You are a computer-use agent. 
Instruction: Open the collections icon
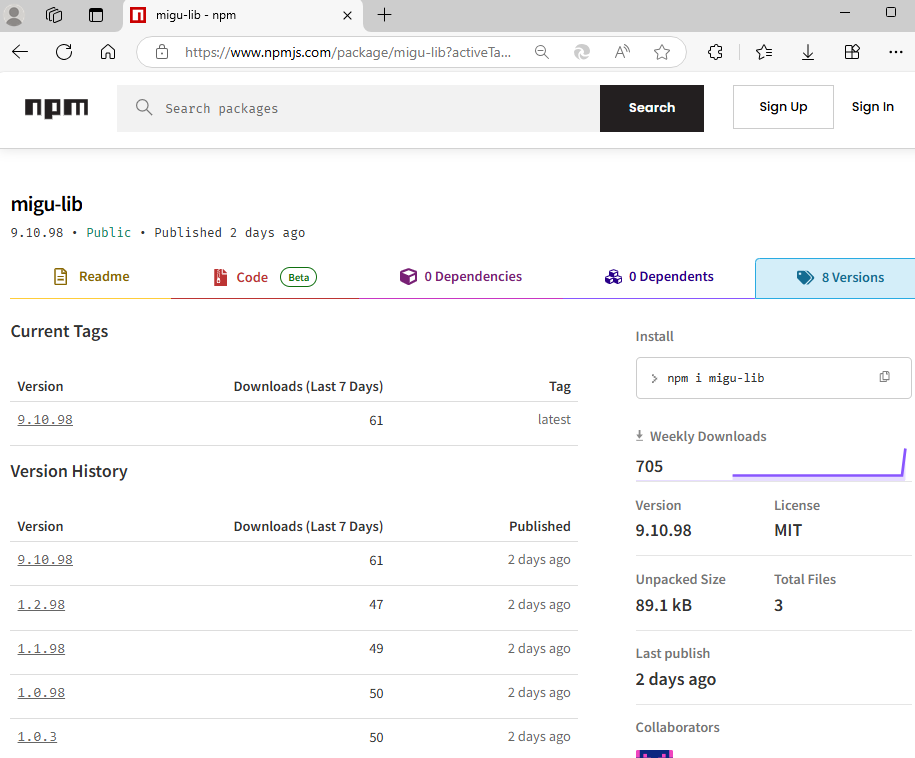(x=852, y=52)
